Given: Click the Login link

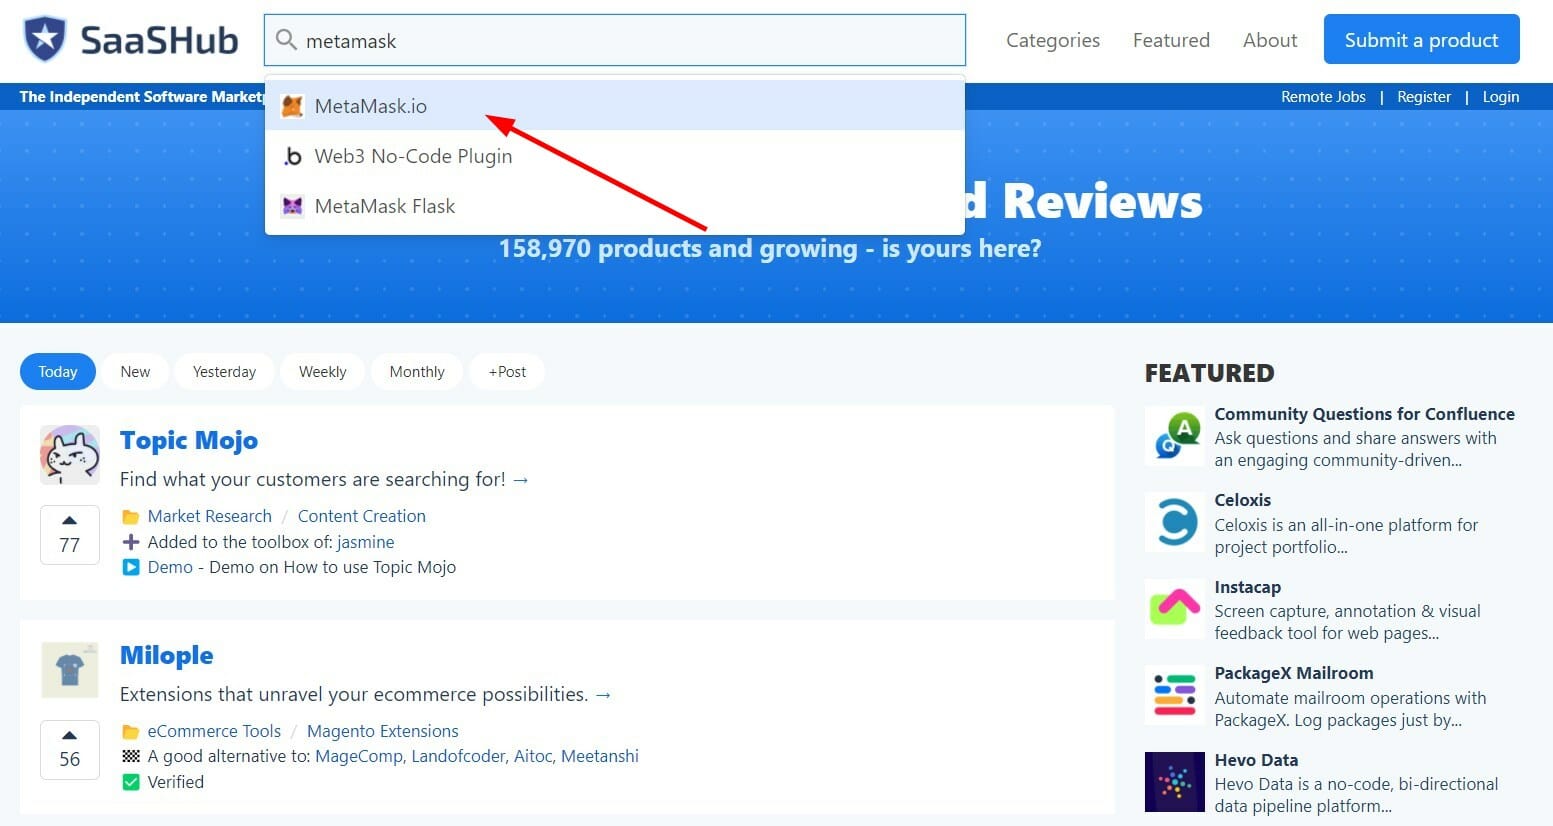Looking at the screenshot, I should tap(1501, 97).
